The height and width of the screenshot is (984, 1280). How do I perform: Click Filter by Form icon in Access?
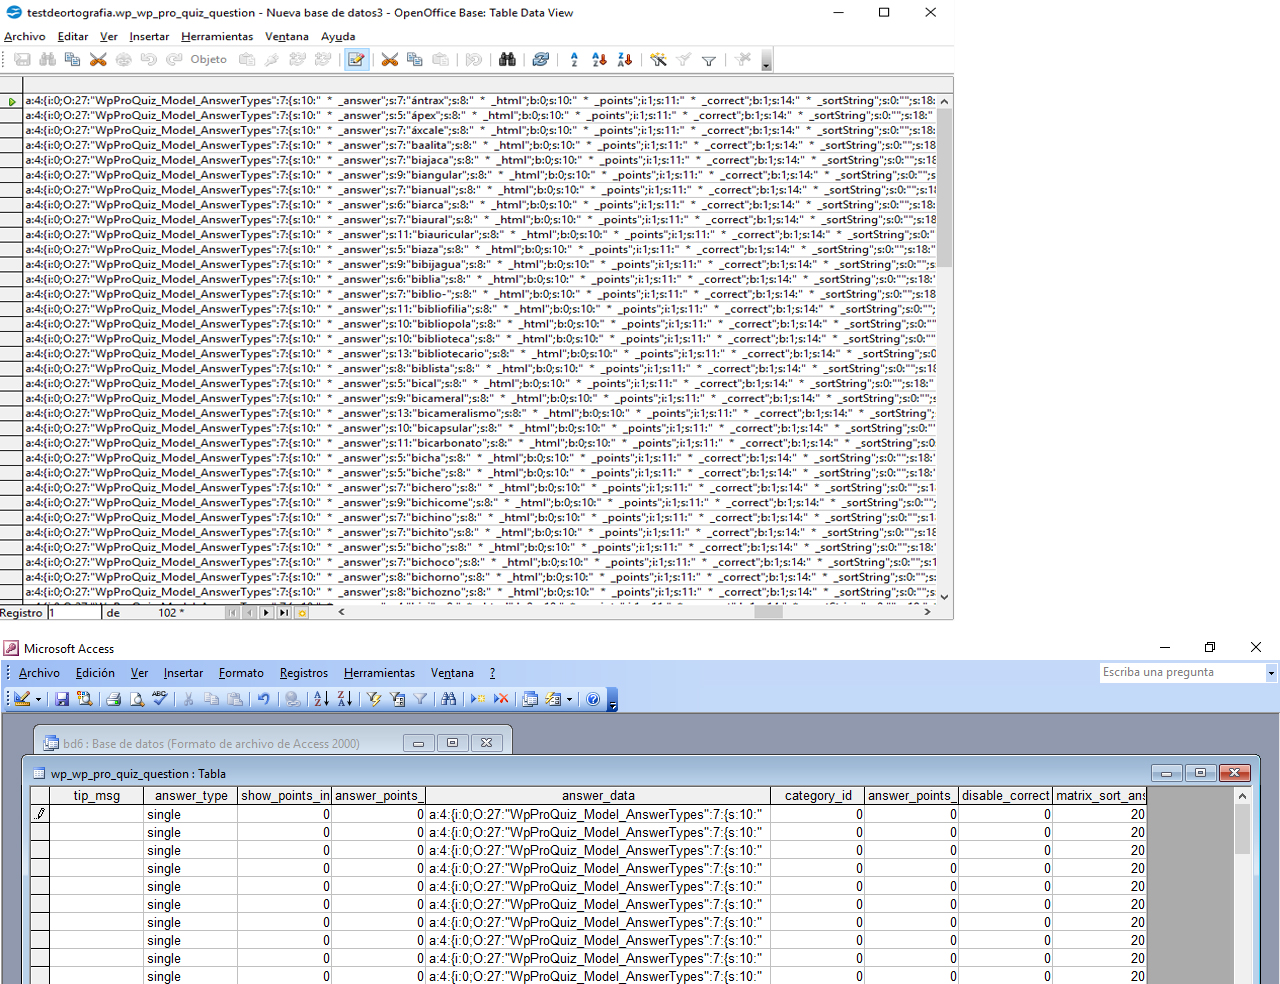coord(397,699)
